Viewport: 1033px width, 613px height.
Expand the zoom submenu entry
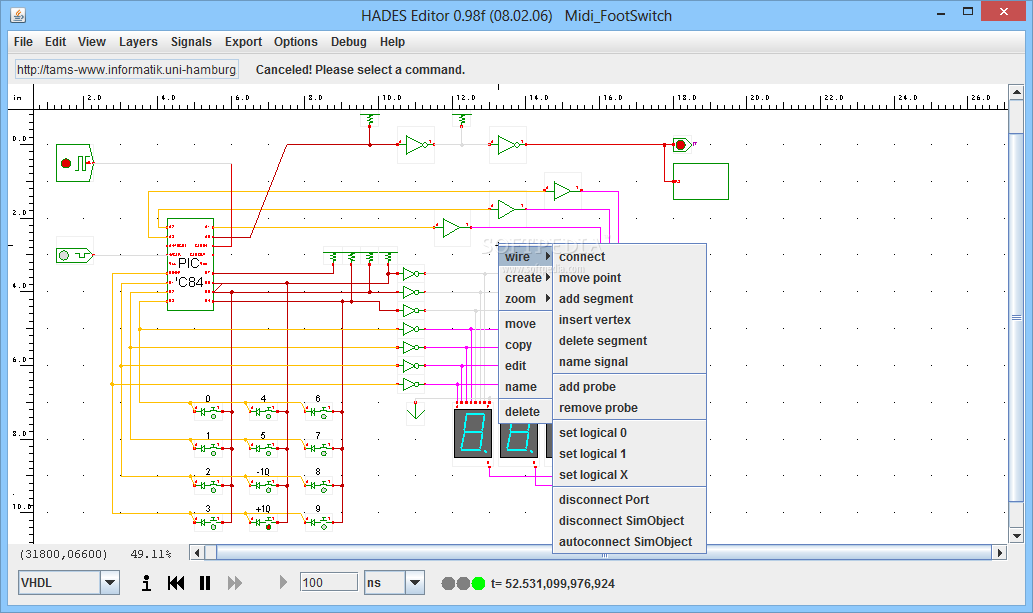[526, 299]
